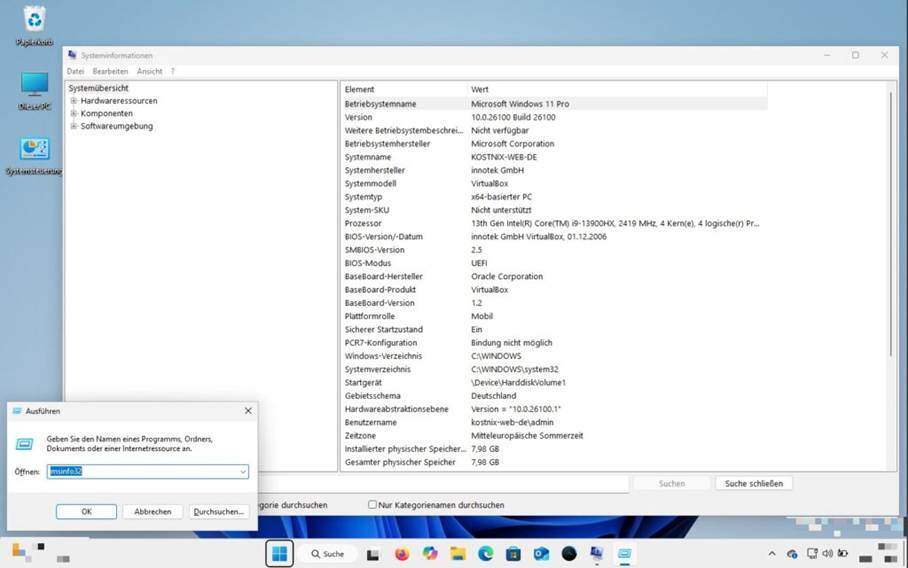The width and height of the screenshot is (908, 568).
Task: Open the Öffnen combo box dropdown arrow
Action: tap(243, 472)
